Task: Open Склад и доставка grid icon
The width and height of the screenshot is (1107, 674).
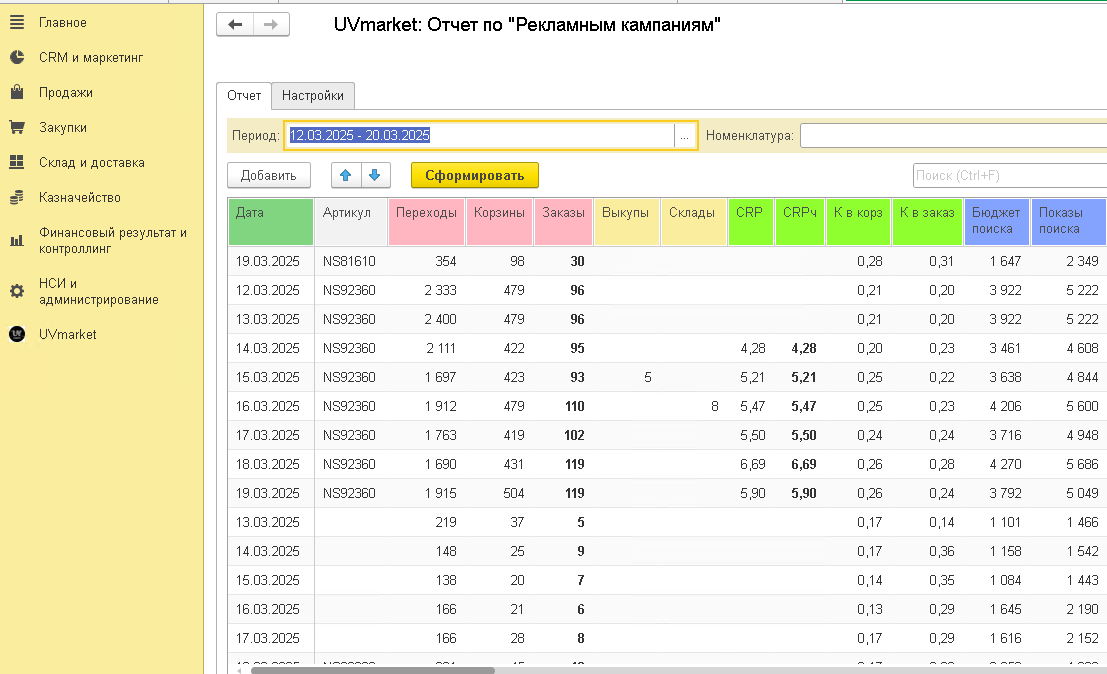Action: click(17, 162)
